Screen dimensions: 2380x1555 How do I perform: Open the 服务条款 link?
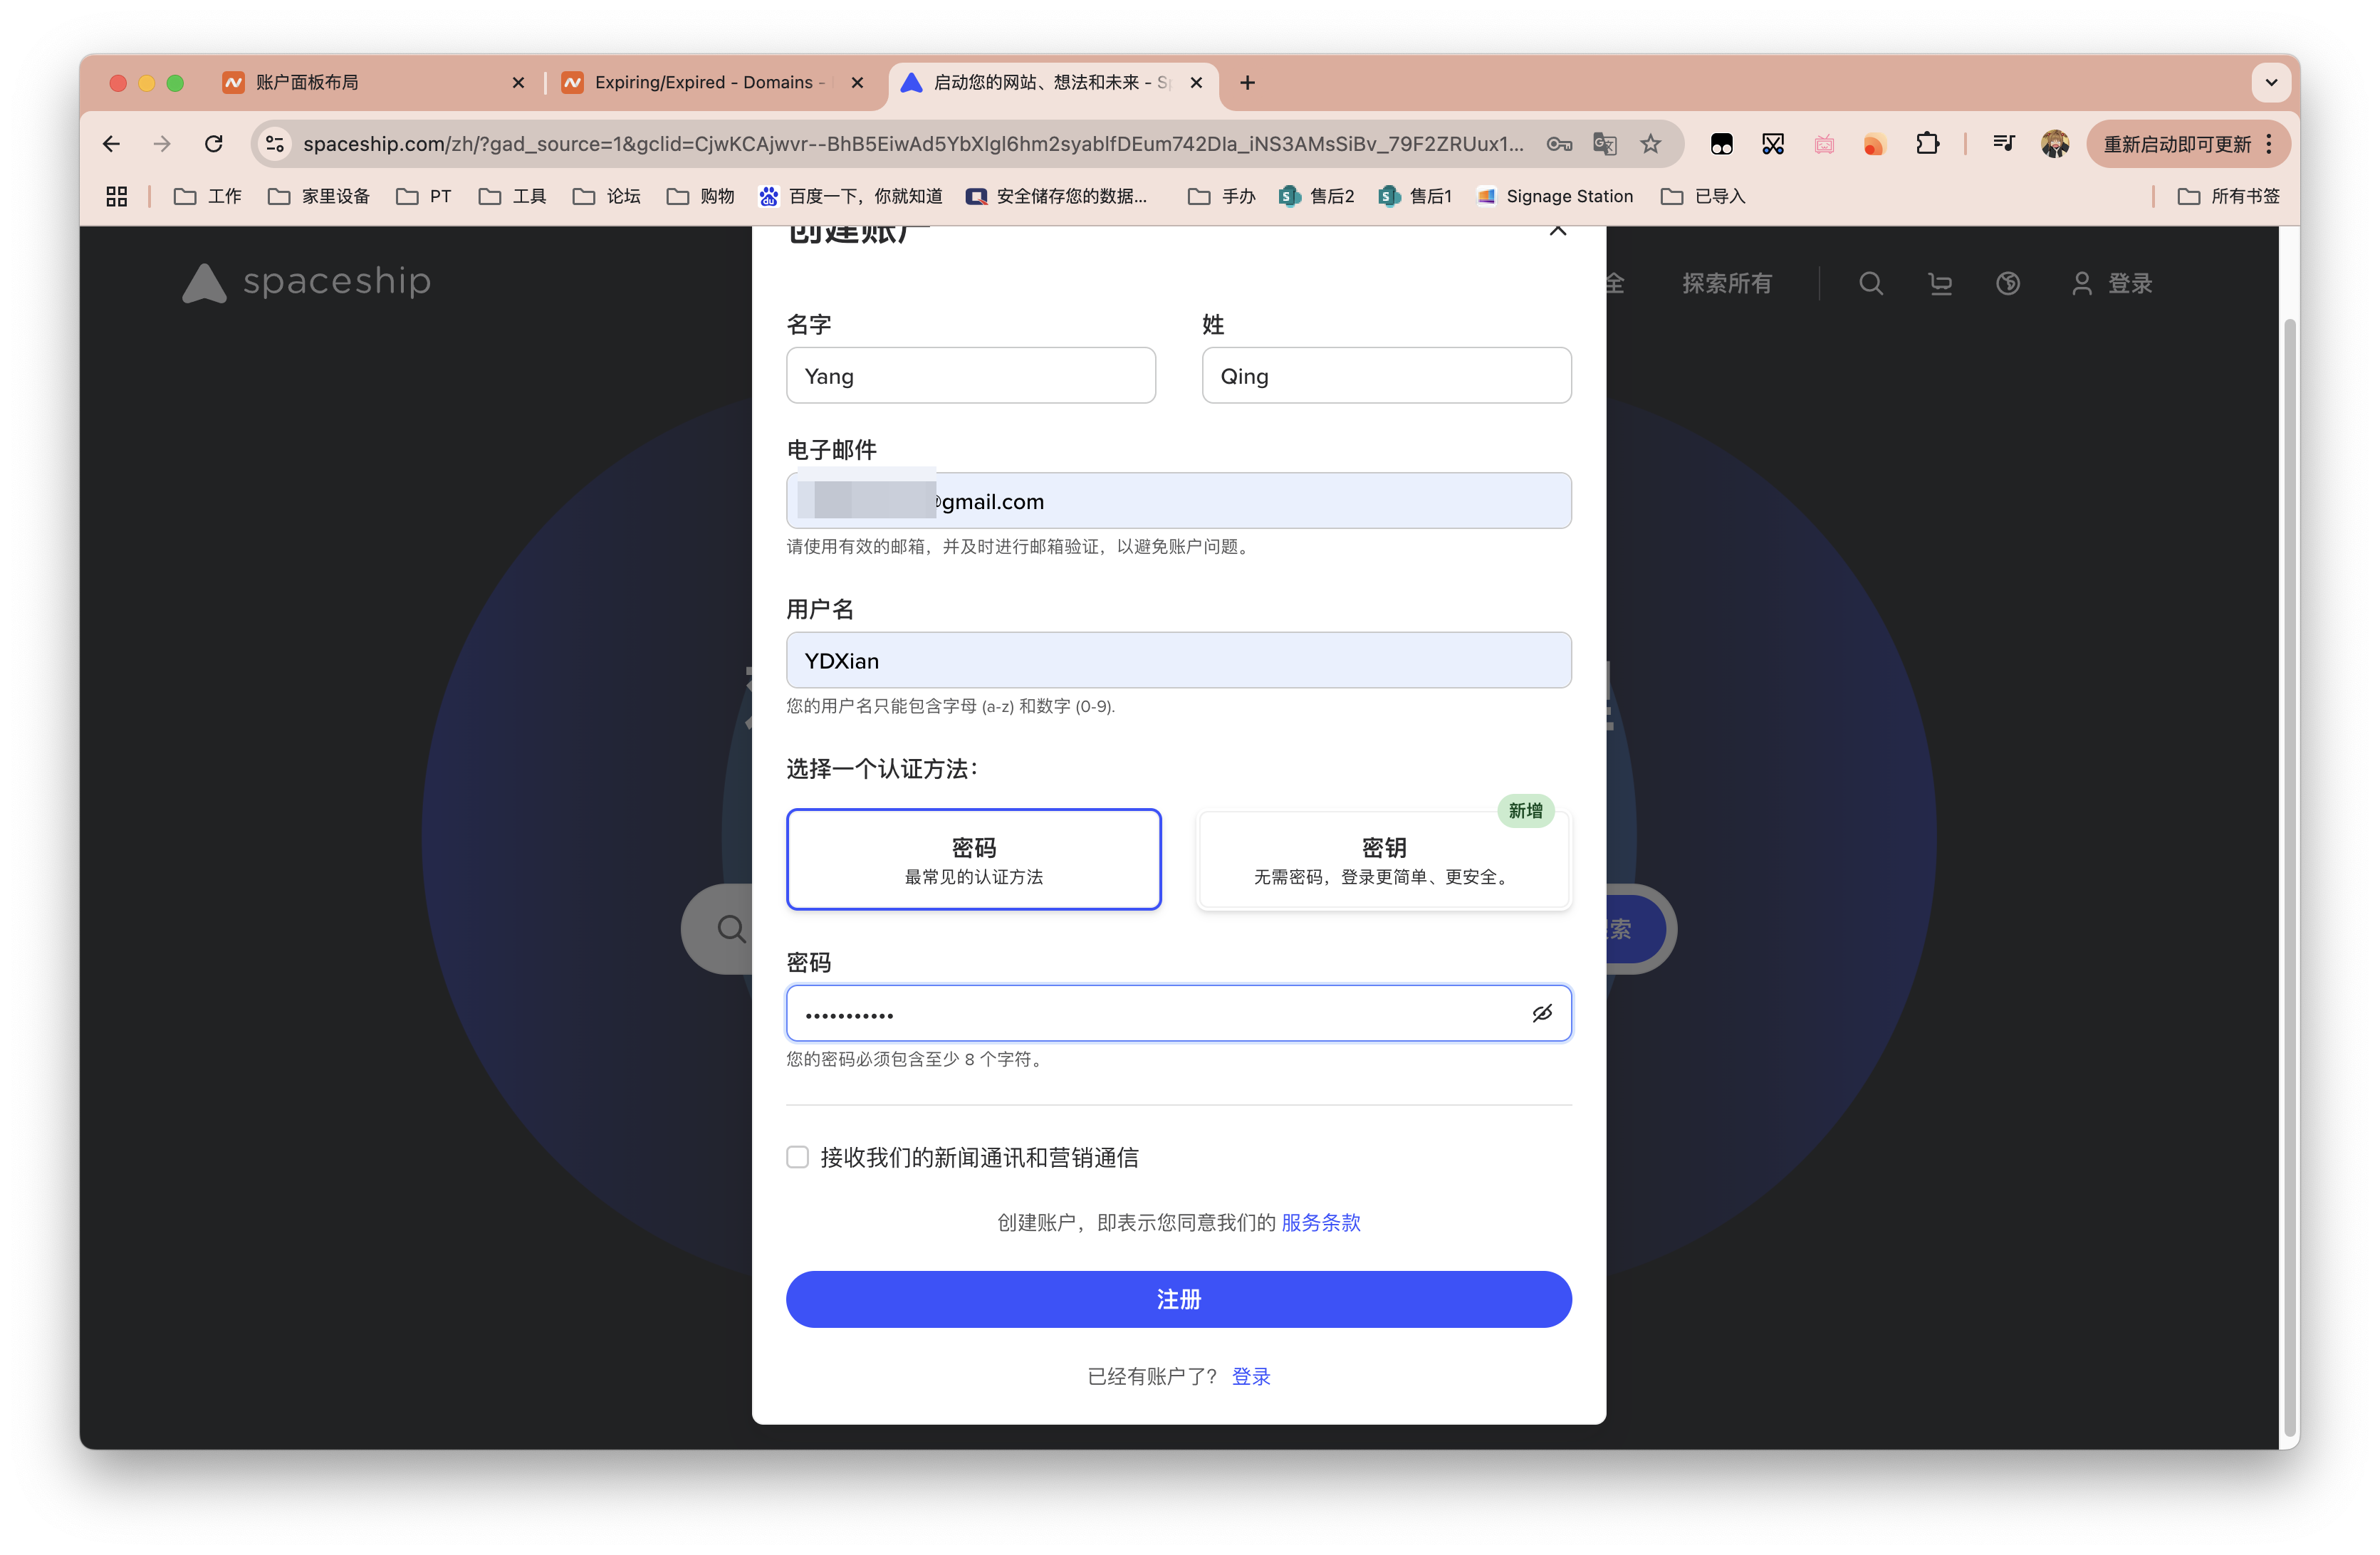[1320, 1222]
